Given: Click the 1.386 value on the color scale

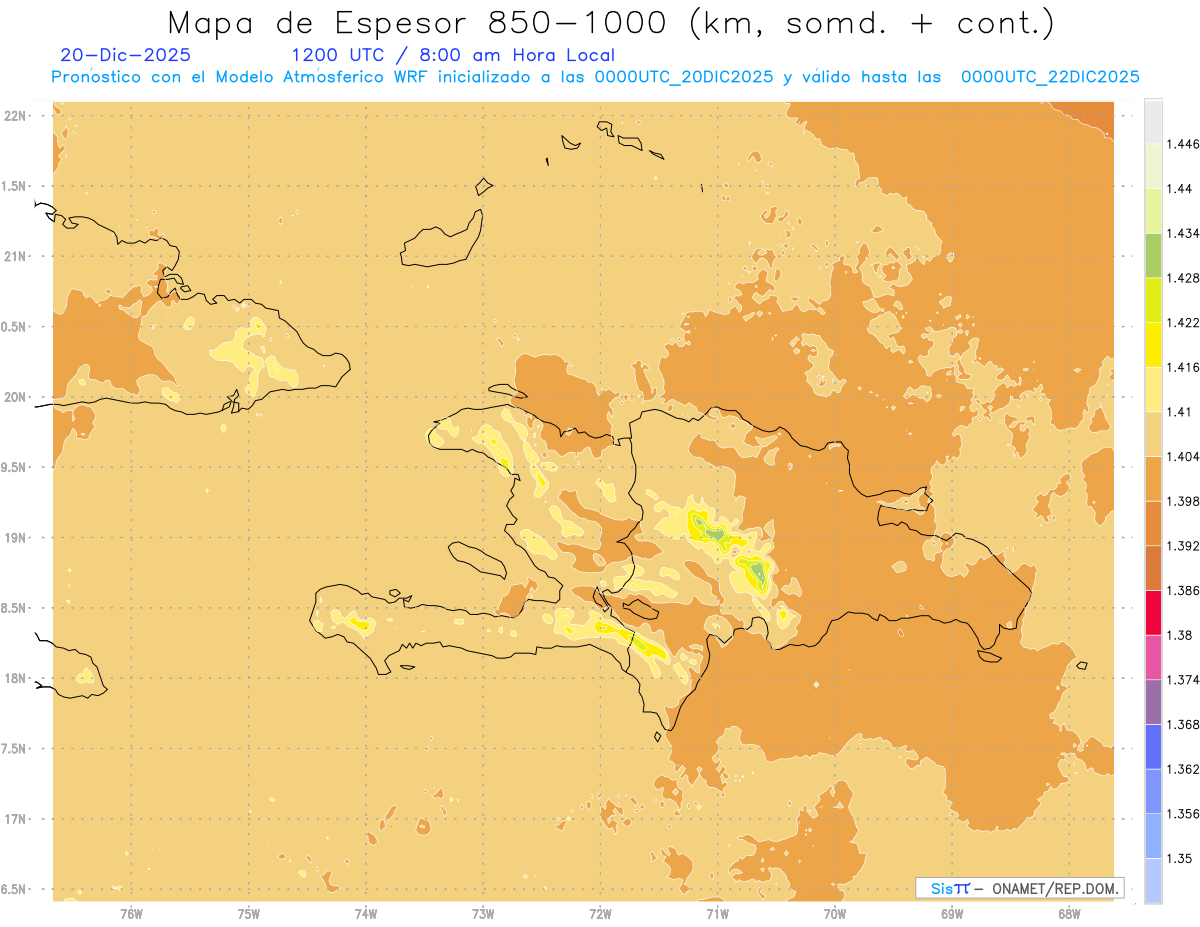Looking at the screenshot, I should click(x=1183, y=591).
